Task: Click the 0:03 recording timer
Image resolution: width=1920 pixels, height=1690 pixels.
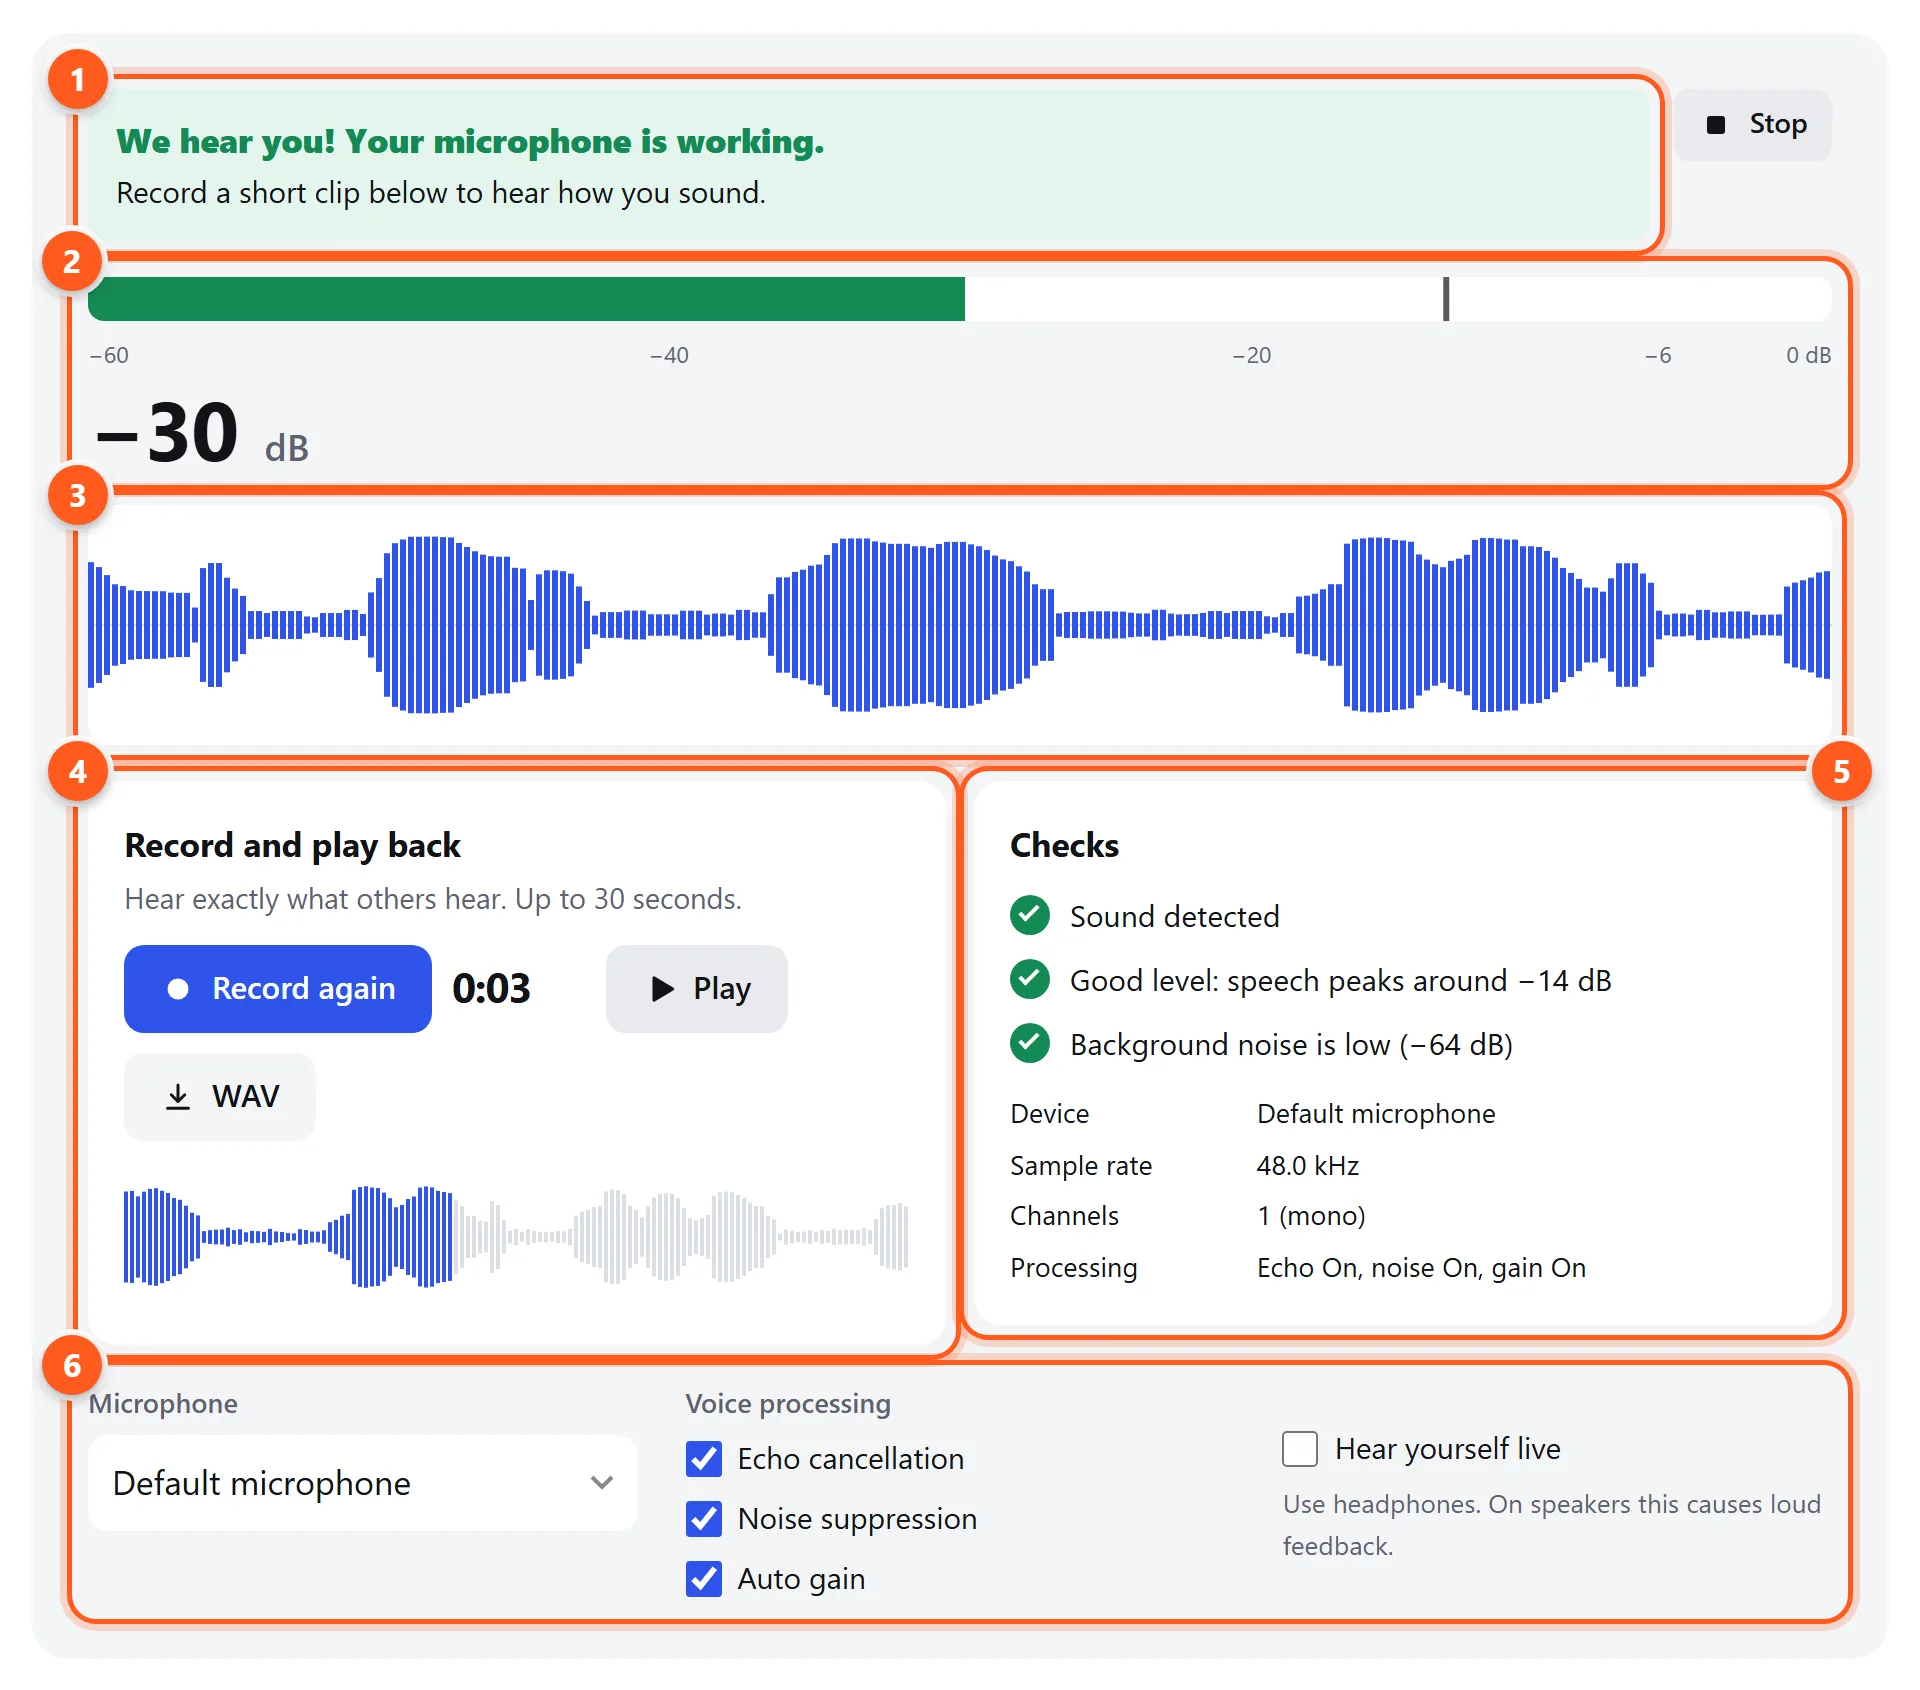Action: click(x=491, y=988)
